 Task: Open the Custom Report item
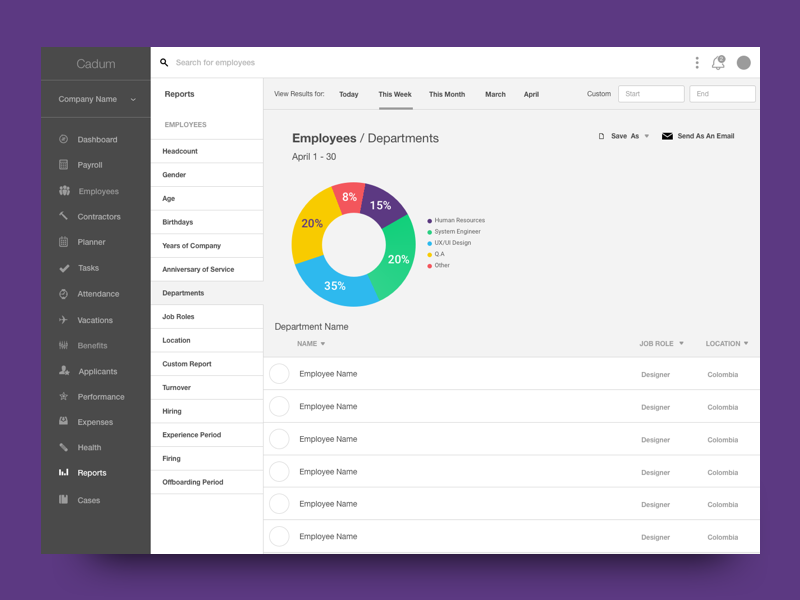tap(207, 364)
